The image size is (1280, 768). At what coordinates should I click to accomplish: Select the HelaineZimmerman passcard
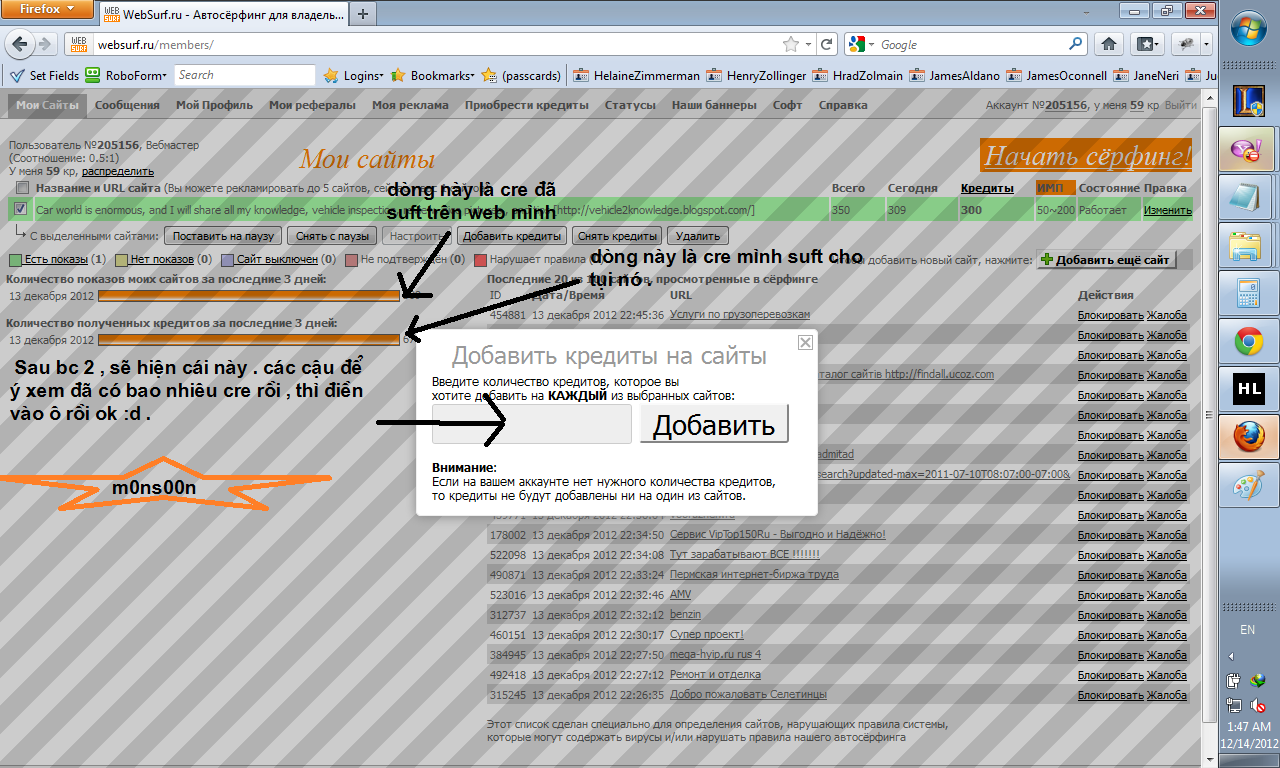click(635, 75)
